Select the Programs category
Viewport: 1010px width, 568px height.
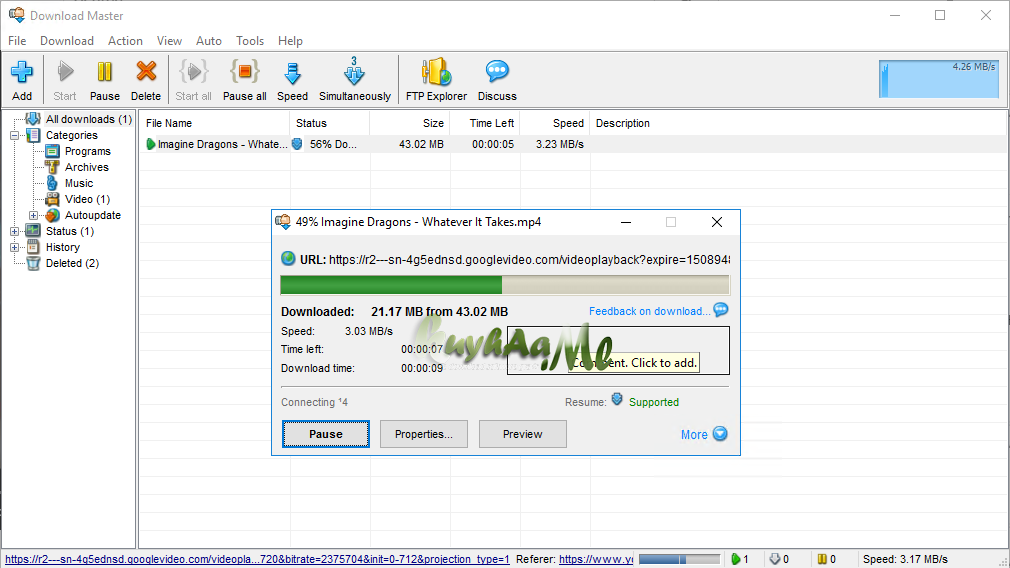(88, 151)
